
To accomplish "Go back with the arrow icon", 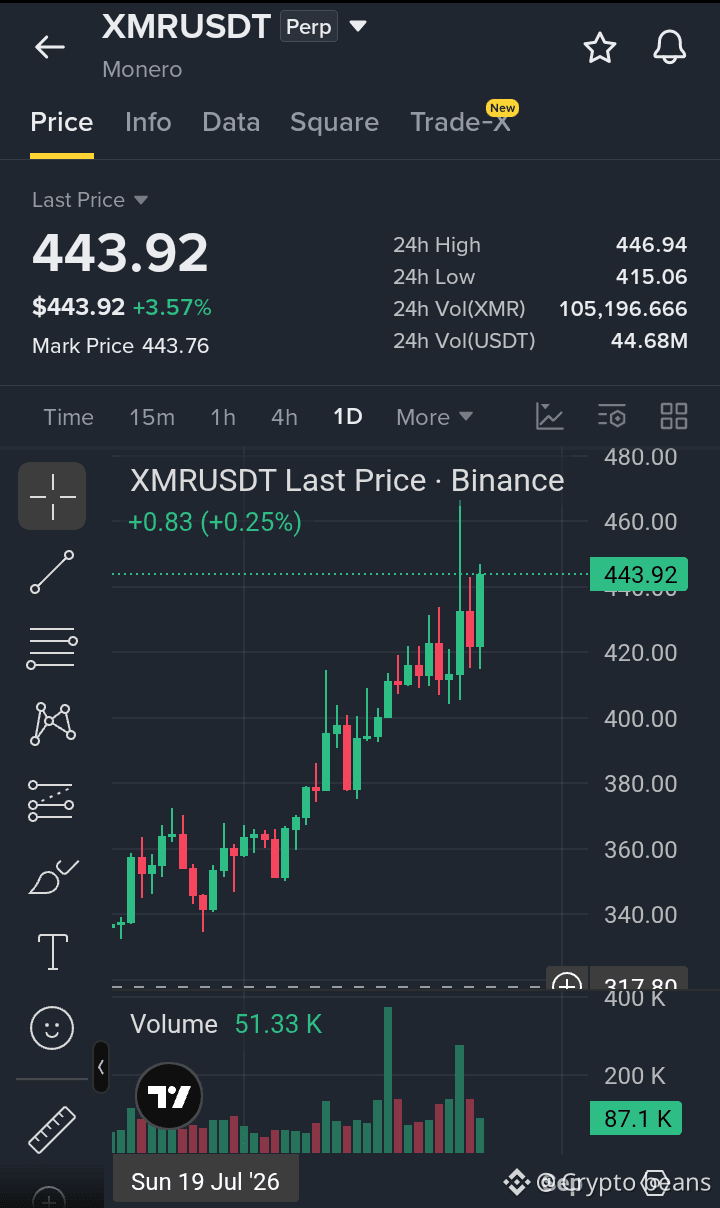I will [49, 47].
